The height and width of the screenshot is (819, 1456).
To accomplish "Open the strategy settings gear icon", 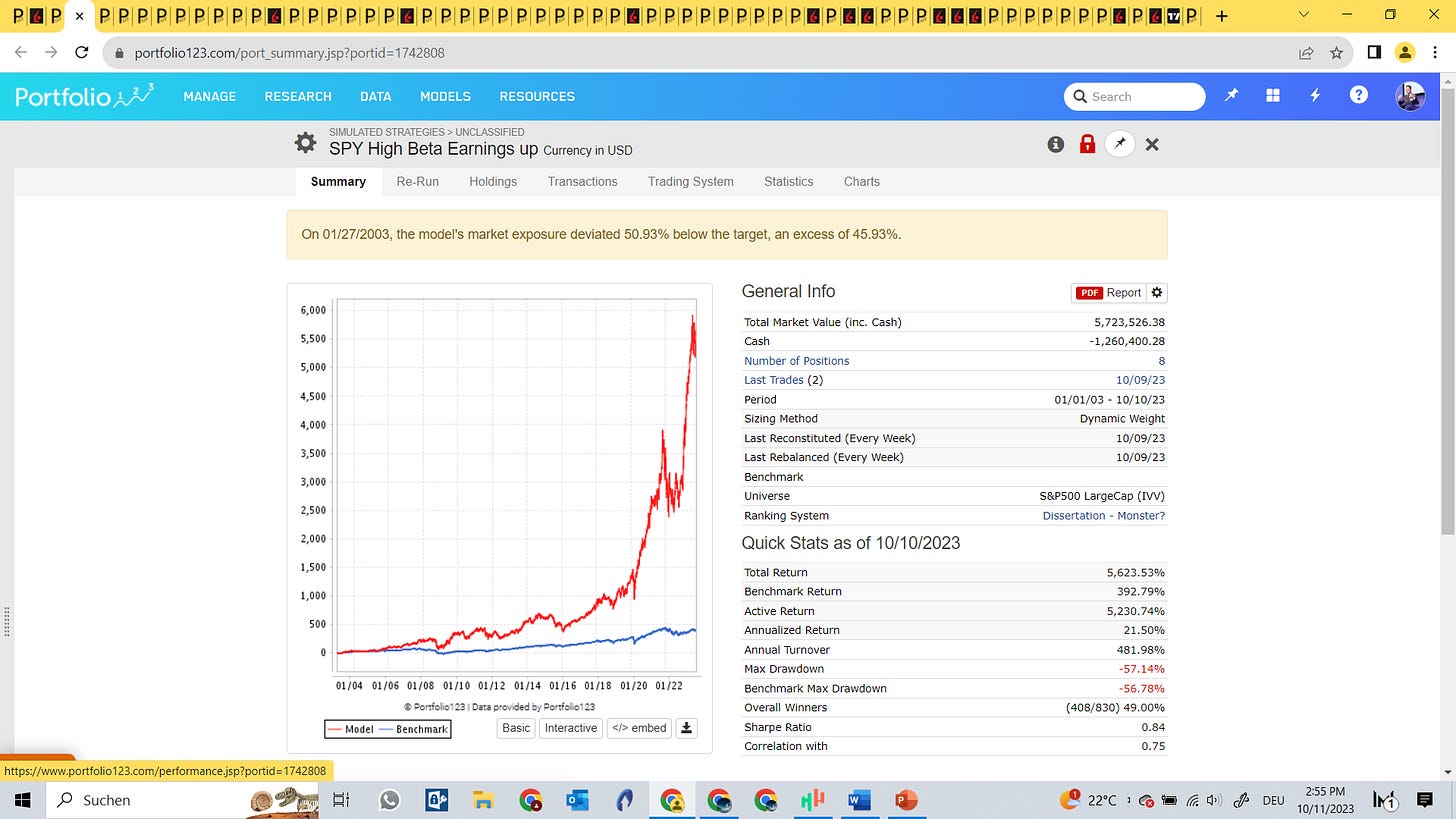I will [x=305, y=143].
